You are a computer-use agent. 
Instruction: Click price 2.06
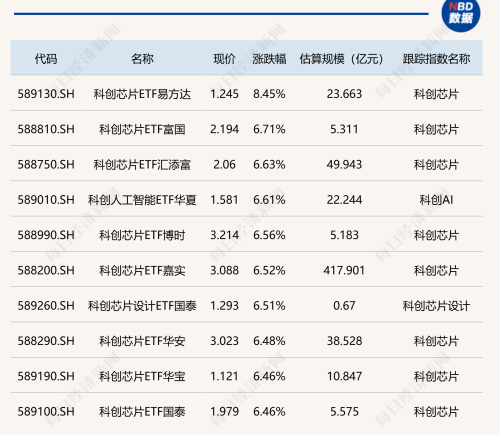tap(224, 165)
